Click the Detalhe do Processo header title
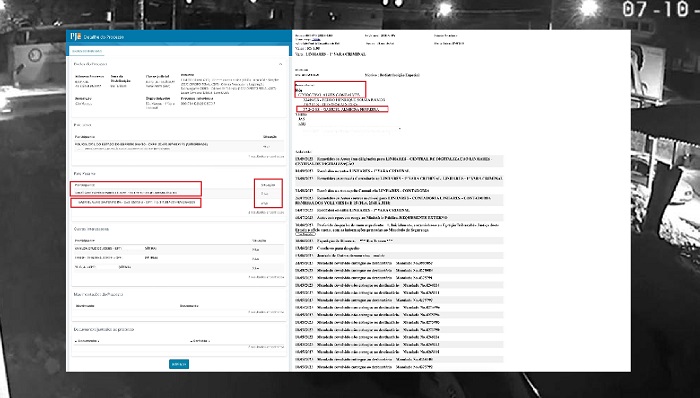This screenshot has width=700, height=398. 104,37
